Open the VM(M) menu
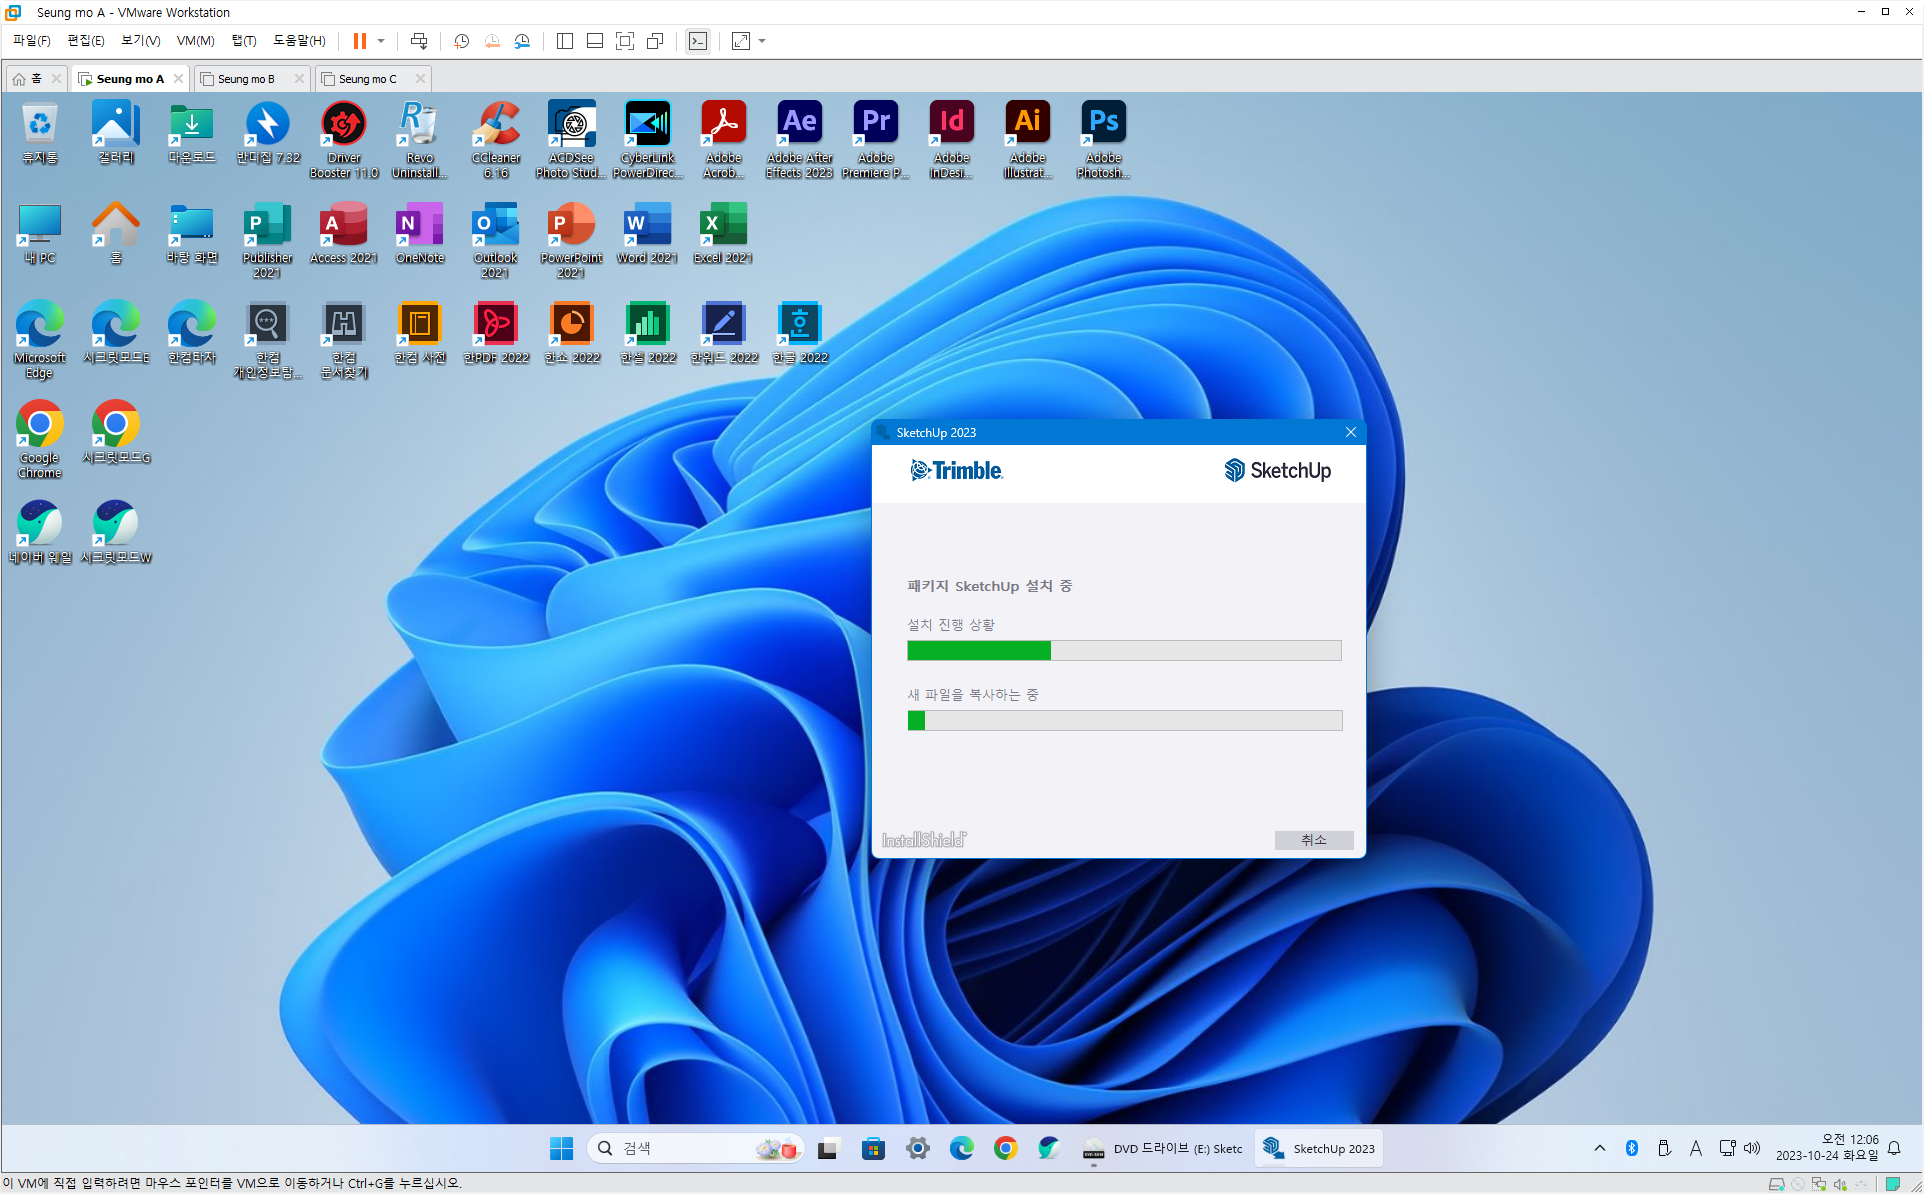The height and width of the screenshot is (1194, 1924). click(x=195, y=41)
